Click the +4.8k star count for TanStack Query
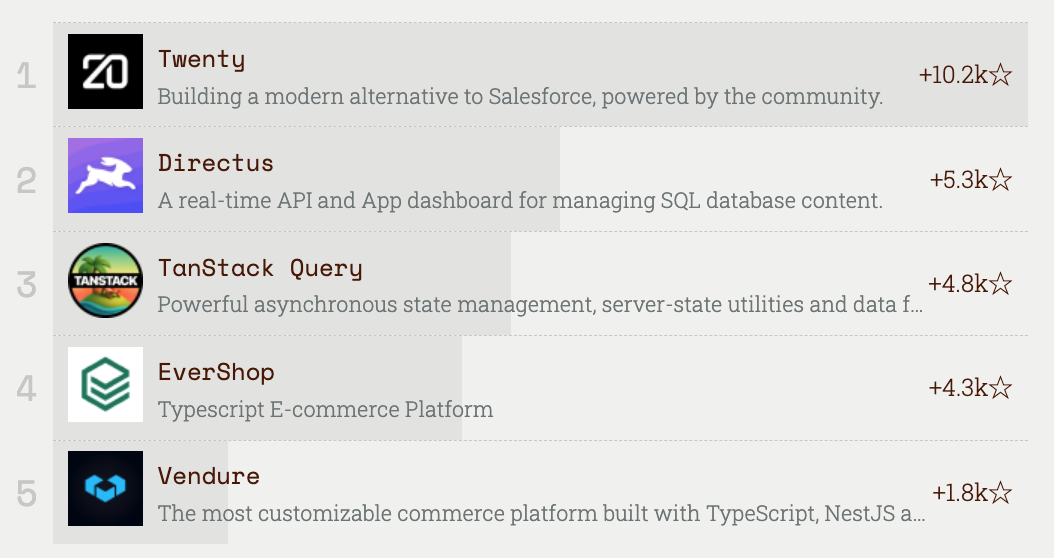 pos(970,284)
